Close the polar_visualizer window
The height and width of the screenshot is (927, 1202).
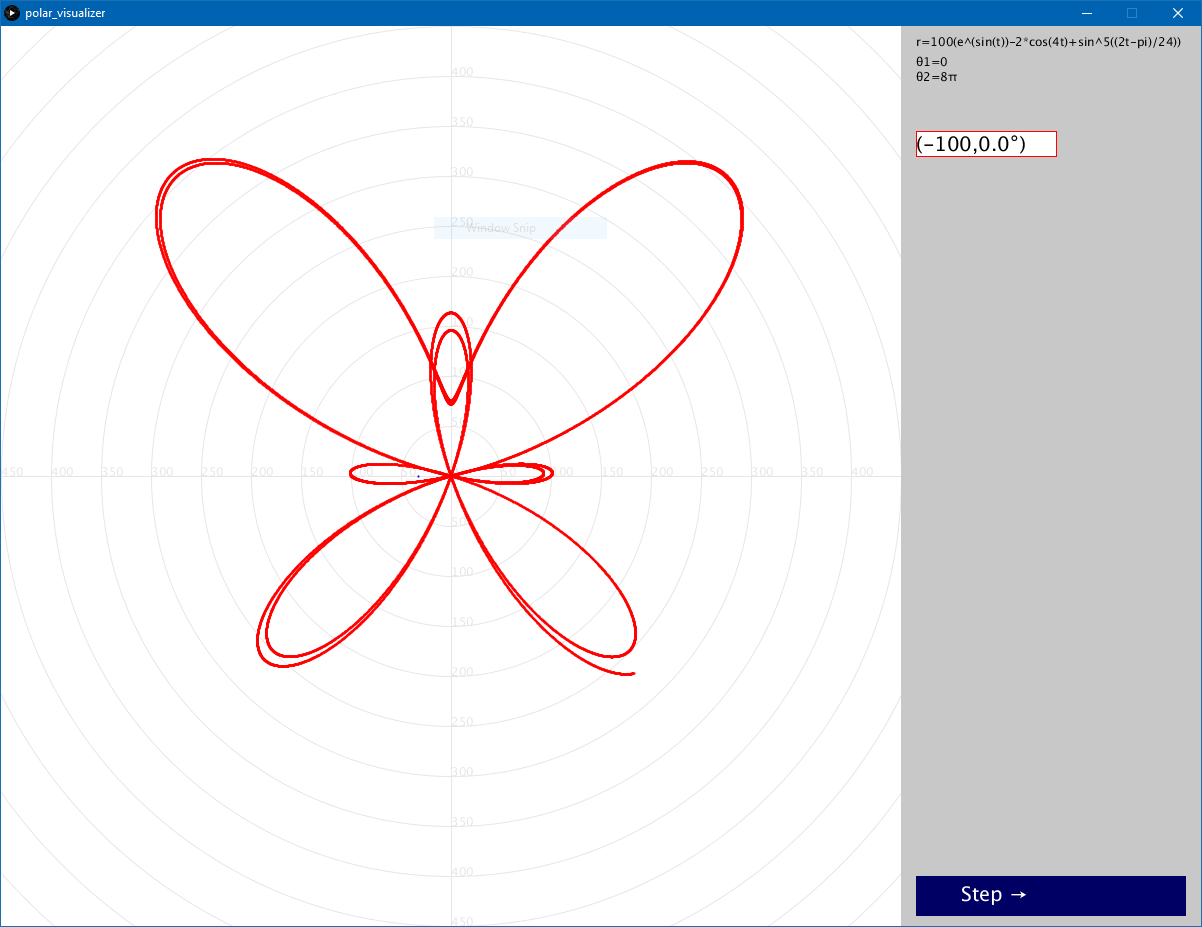coord(1177,13)
